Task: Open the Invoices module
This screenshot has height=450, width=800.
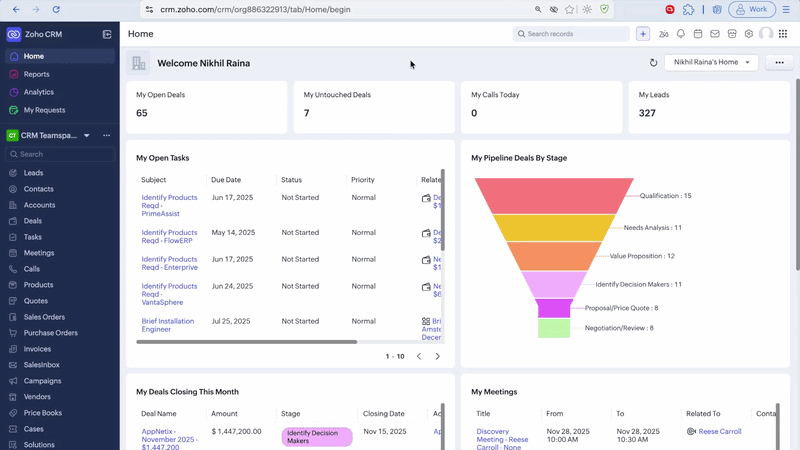Action: click(37, 349)
